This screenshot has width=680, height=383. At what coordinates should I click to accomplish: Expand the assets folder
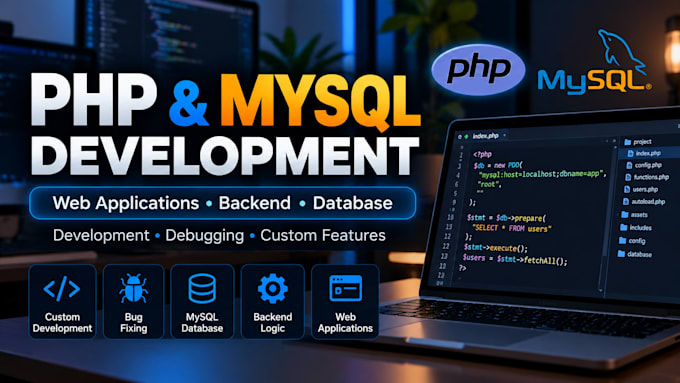click(634, 215)
